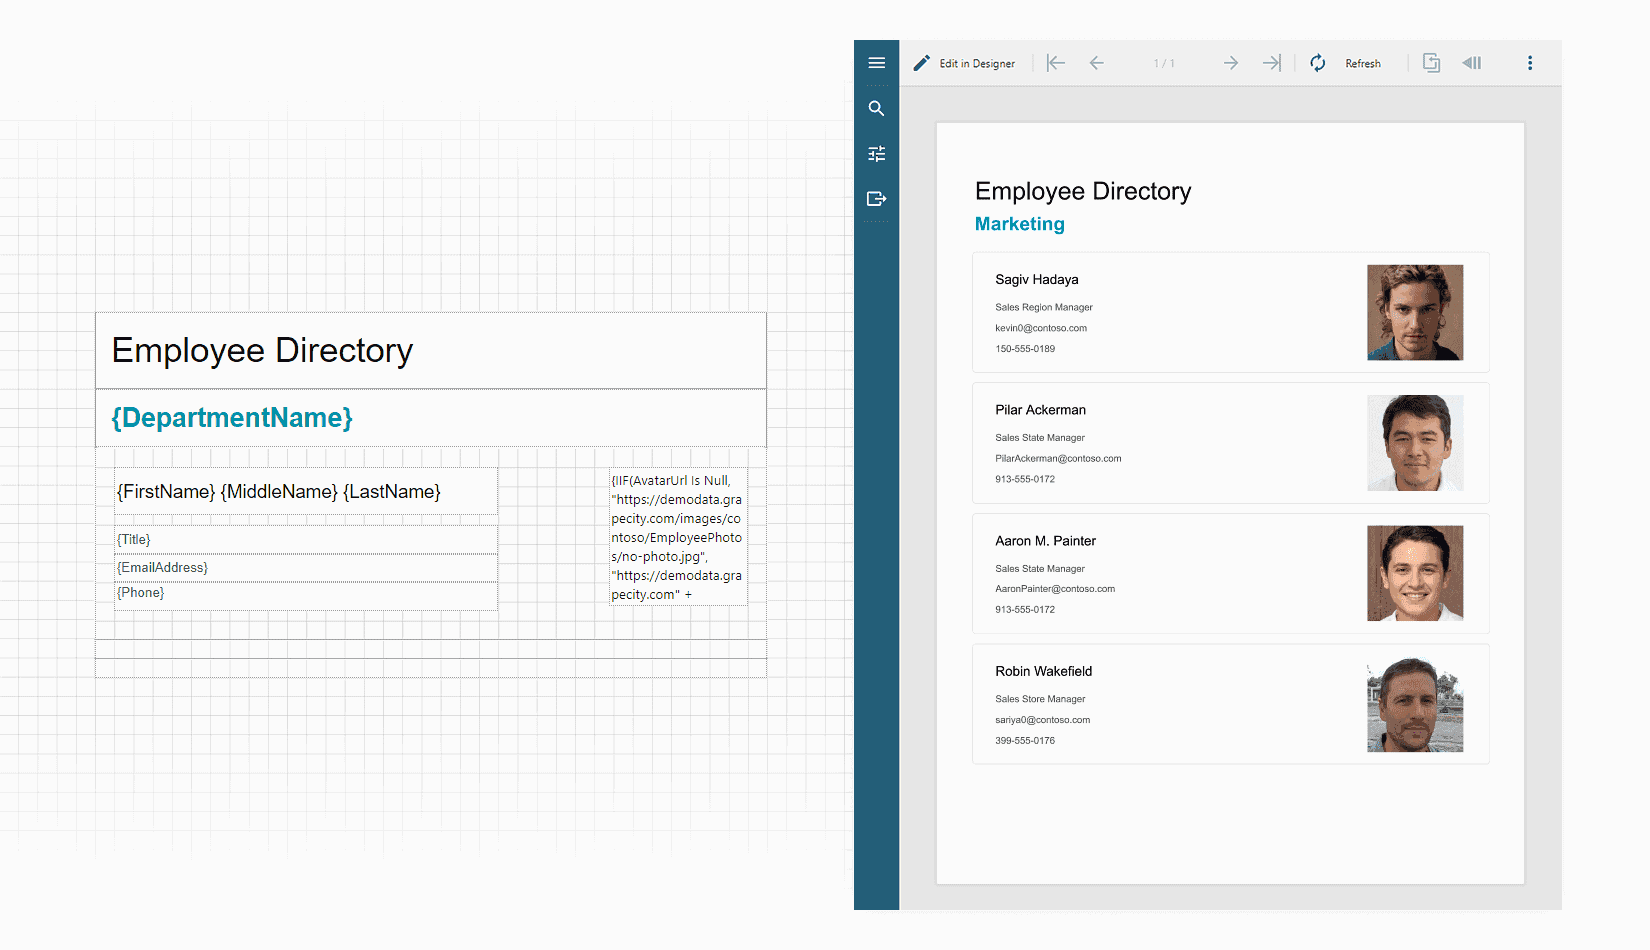Go to the previous page

1097,63
